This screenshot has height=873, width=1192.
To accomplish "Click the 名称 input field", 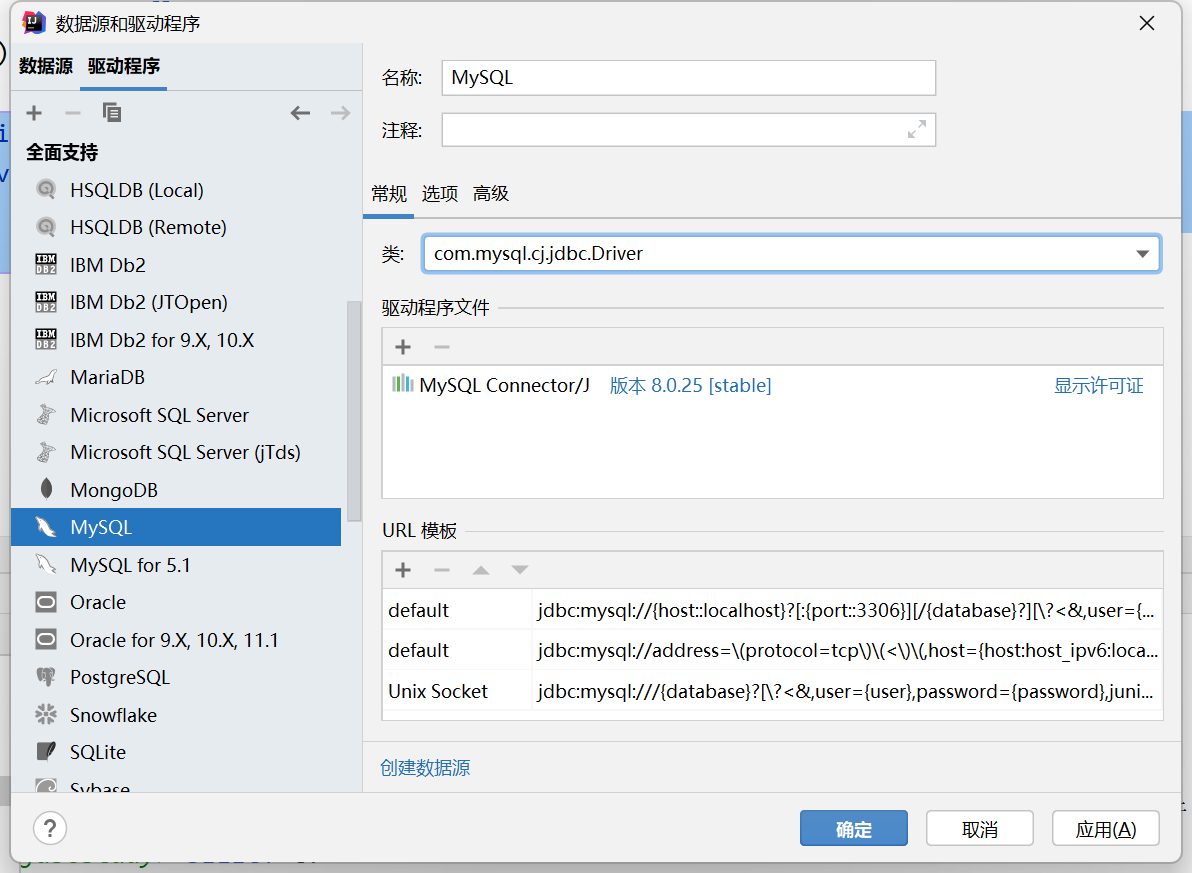I will tap(689, 78).
